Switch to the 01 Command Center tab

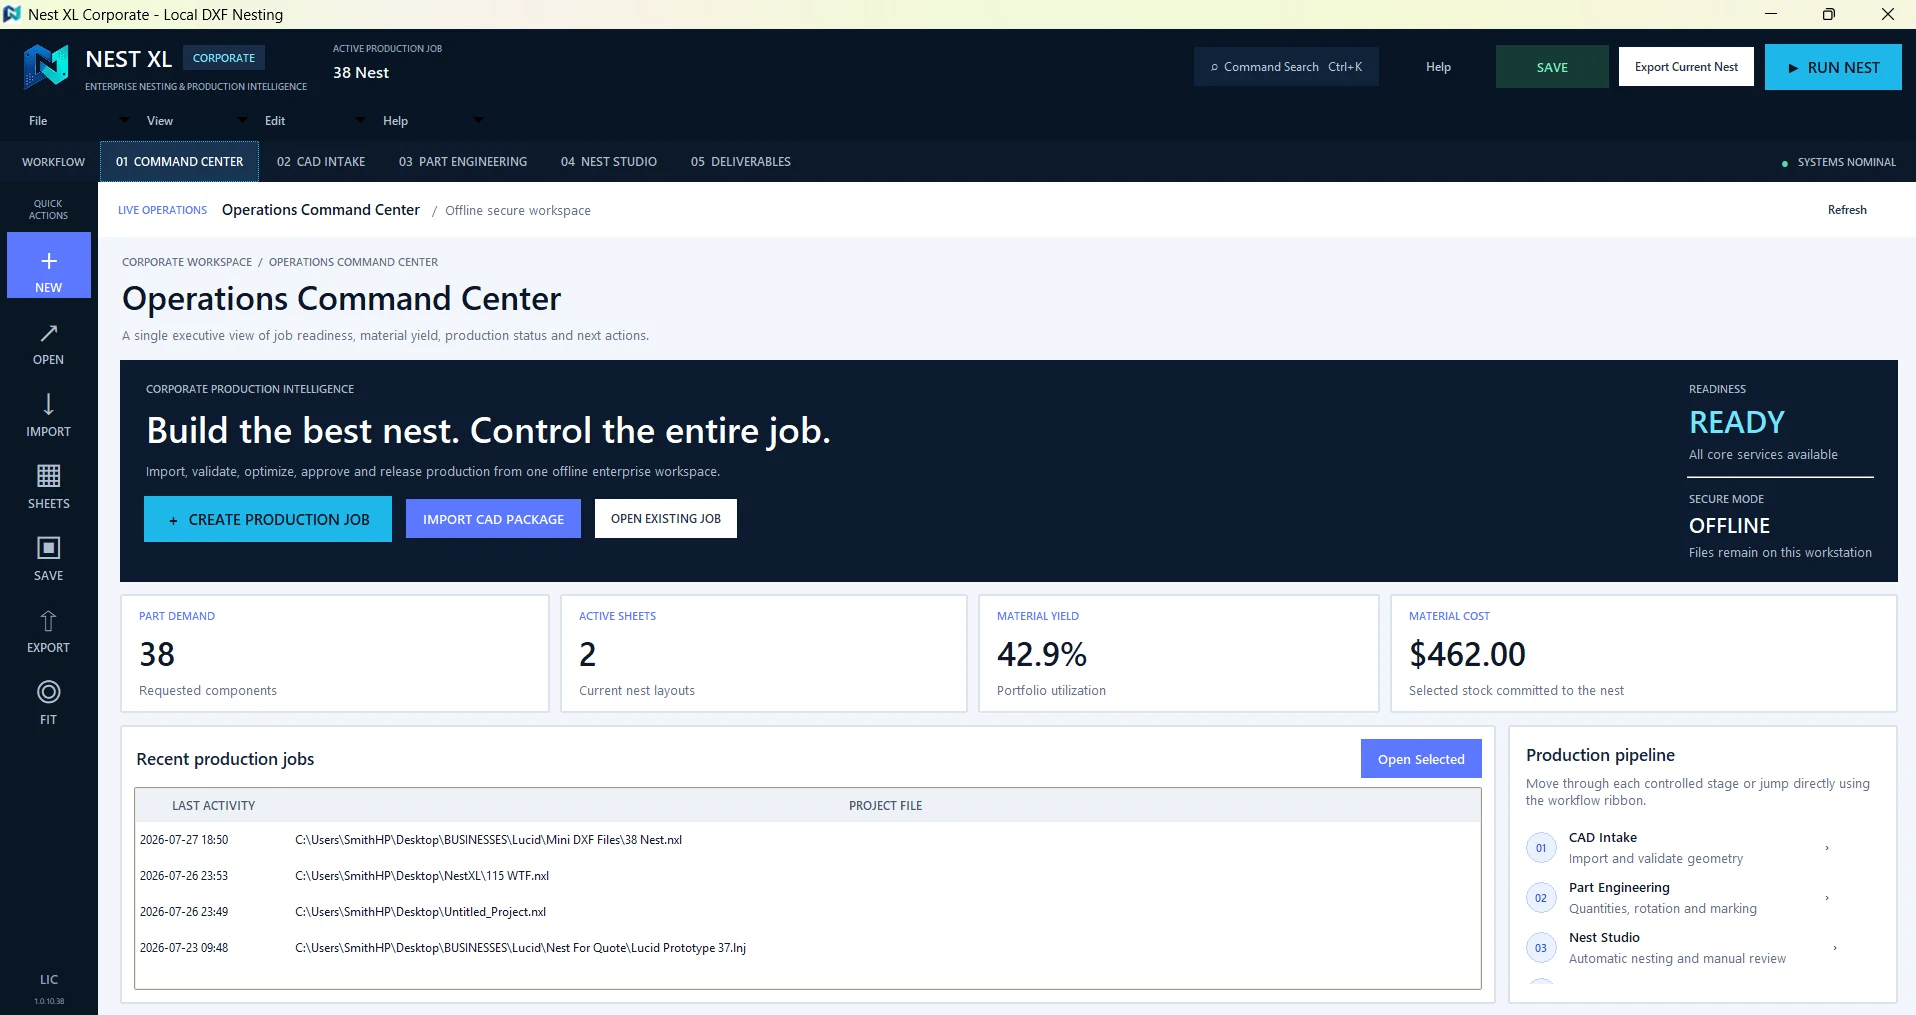tap(179, 162)
